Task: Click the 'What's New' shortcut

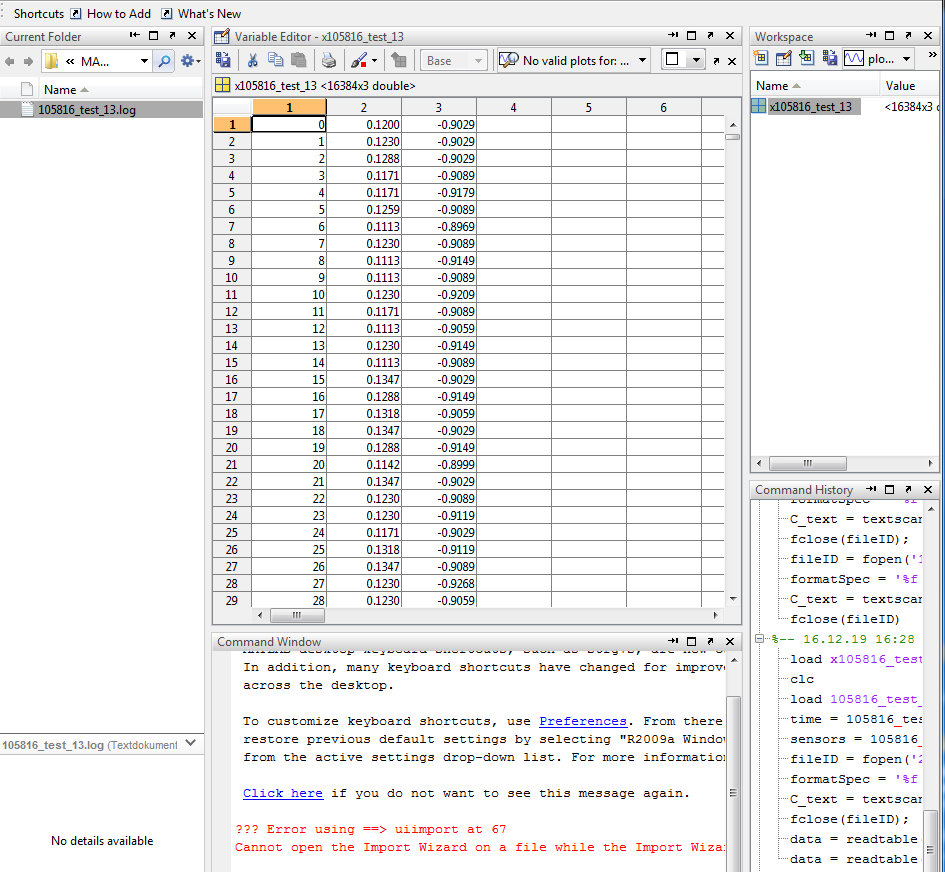Action: click(x=209, y=14)
